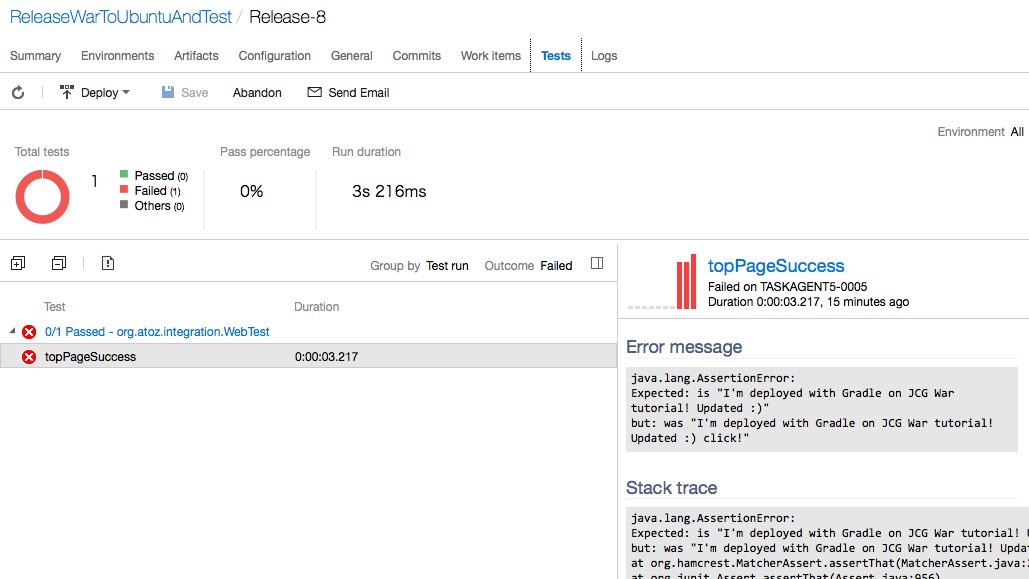Open the Logs tab
This screenshot has height=579, width=1029.
tap(604, 56)
